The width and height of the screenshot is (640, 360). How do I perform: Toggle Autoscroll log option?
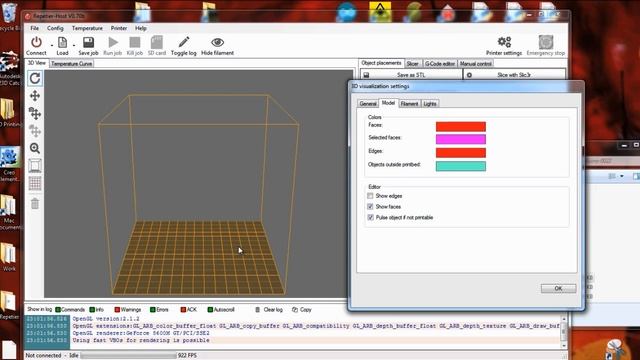221,310
